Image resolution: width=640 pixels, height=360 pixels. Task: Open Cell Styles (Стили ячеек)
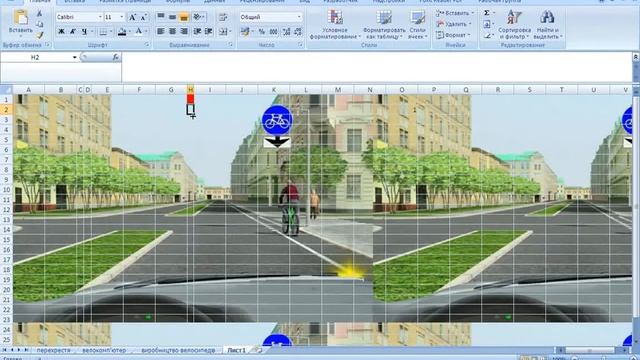417,24
